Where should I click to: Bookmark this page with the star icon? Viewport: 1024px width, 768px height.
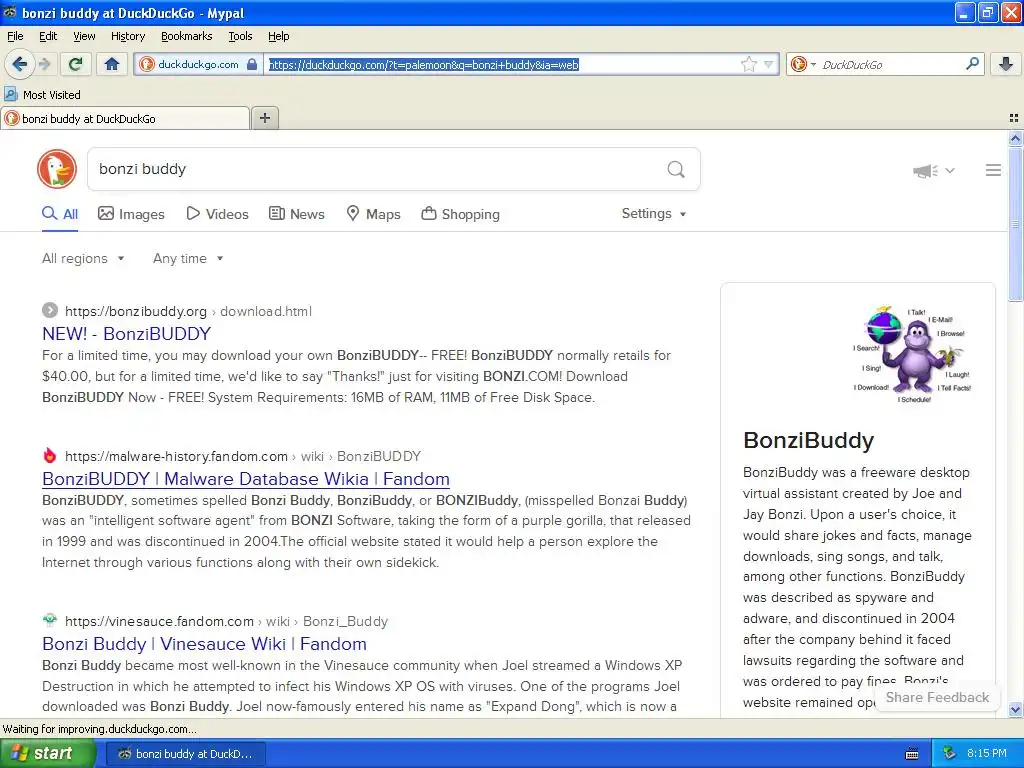pos(748,64)
